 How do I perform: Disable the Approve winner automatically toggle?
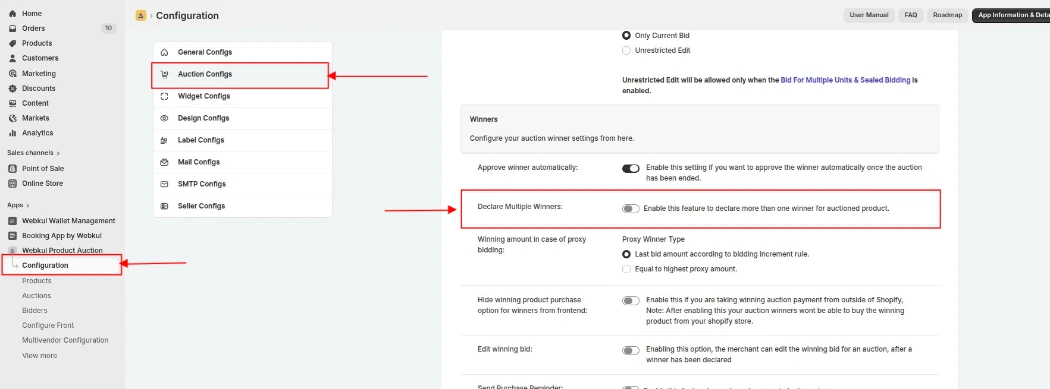[x=631, y=169]
